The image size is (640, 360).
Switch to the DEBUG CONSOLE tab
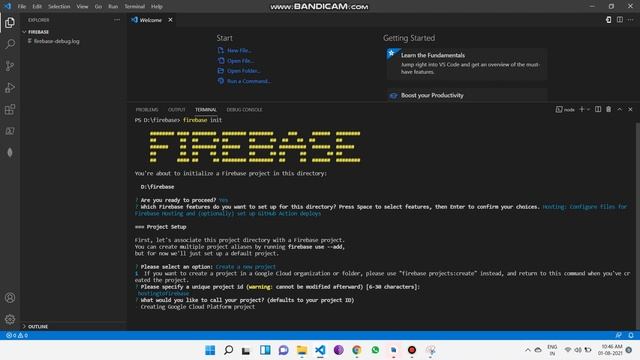[244, 110]
